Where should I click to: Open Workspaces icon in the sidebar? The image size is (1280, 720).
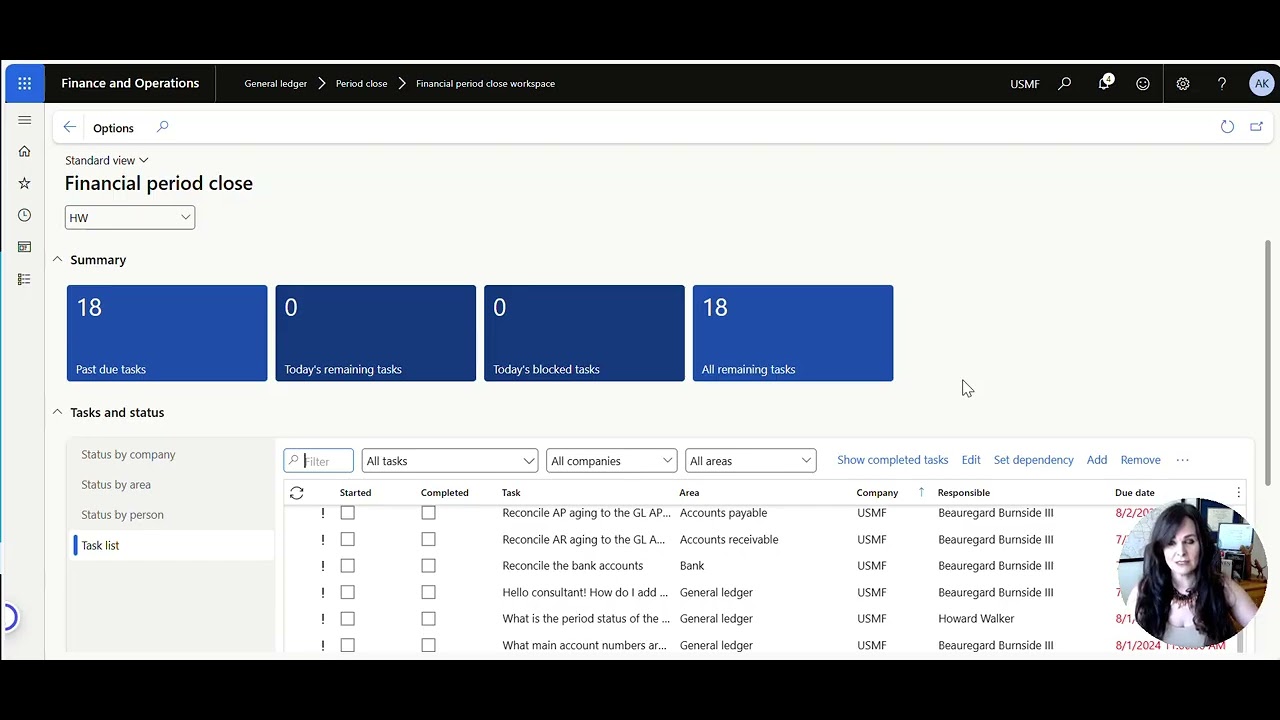click(24, 247)
